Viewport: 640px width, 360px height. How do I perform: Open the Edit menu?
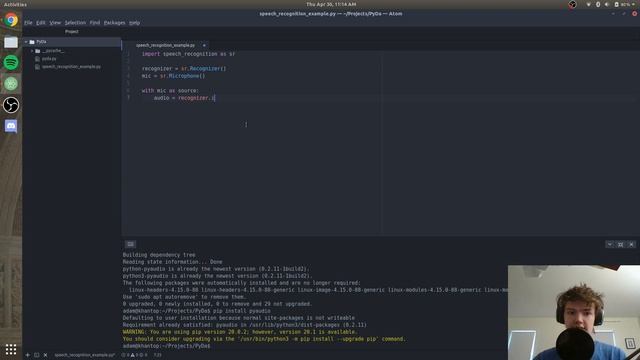(40, 23)
